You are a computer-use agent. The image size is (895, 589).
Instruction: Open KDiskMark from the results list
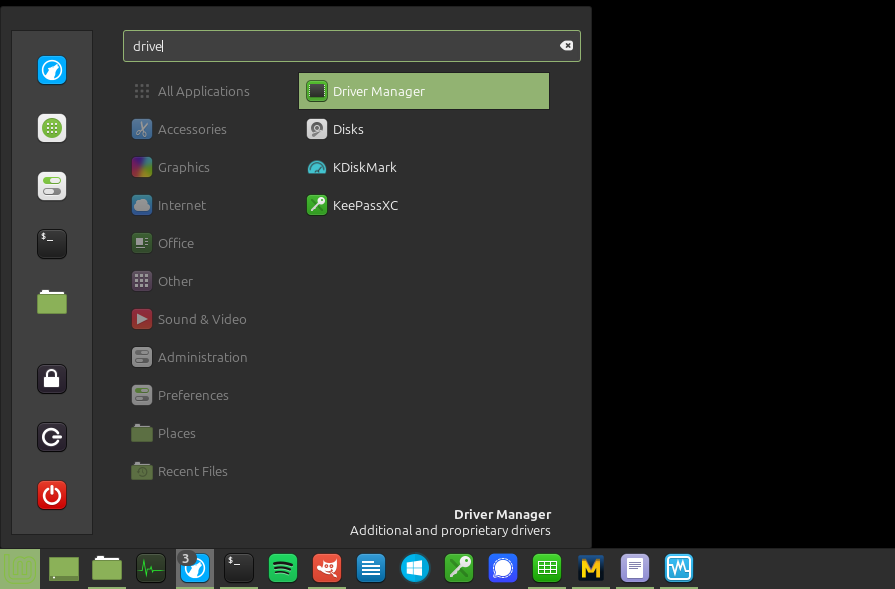(x=364, y=167)
